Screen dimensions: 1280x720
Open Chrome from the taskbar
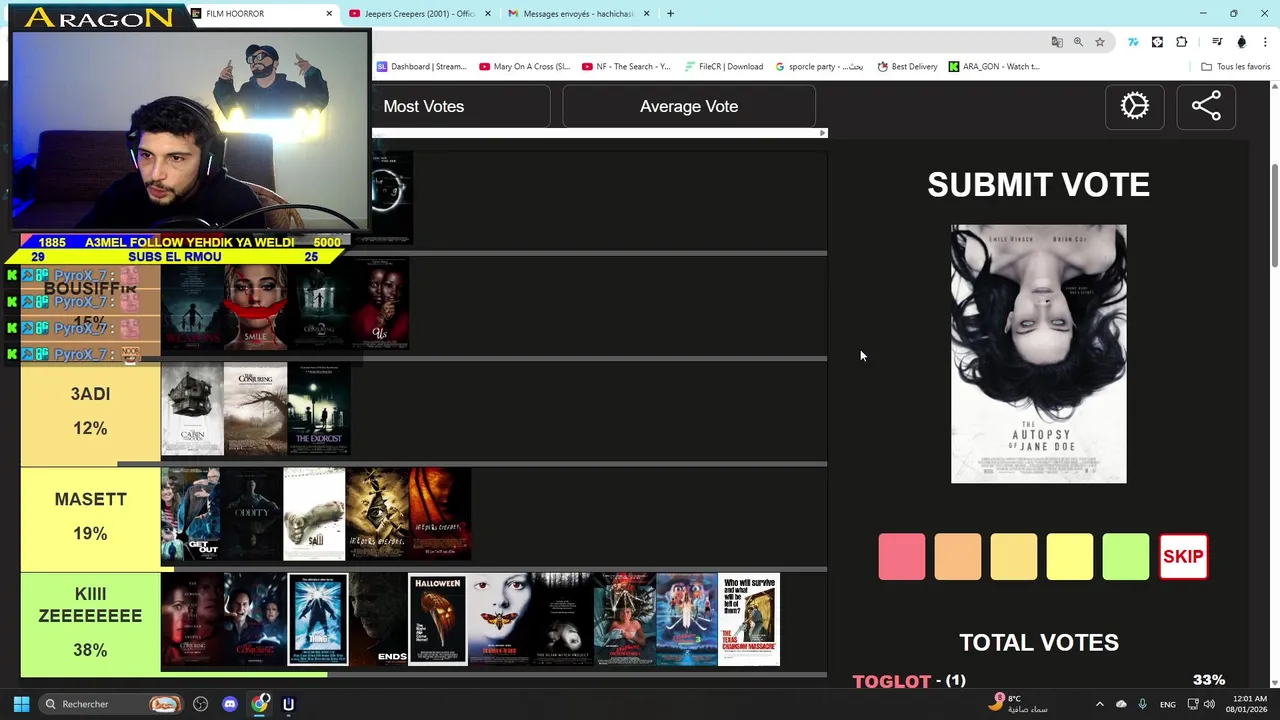pos(259,704)
